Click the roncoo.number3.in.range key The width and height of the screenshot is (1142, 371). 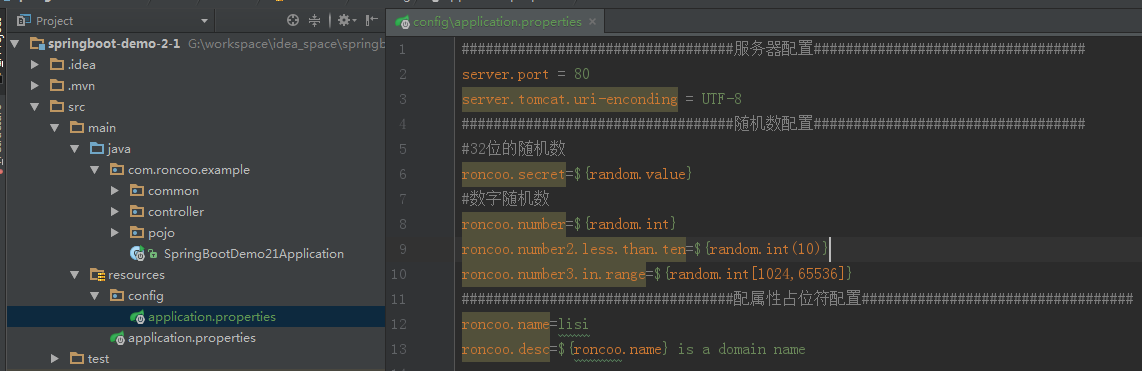(554, 274)
